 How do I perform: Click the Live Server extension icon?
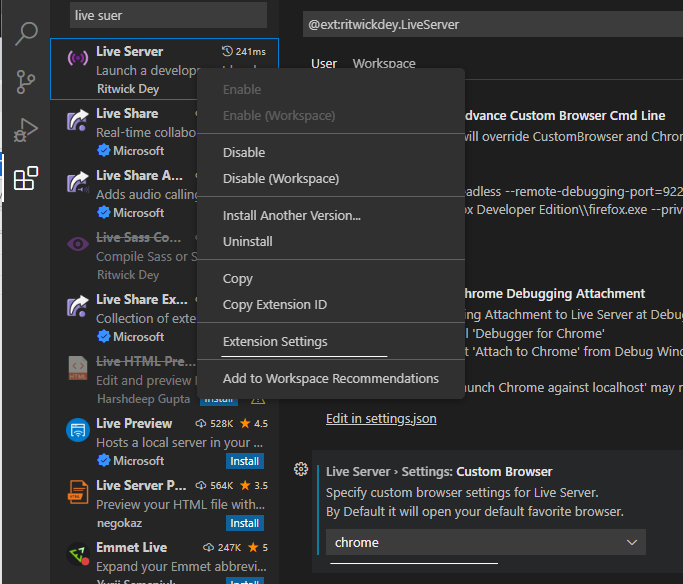[x=78, y=57]
